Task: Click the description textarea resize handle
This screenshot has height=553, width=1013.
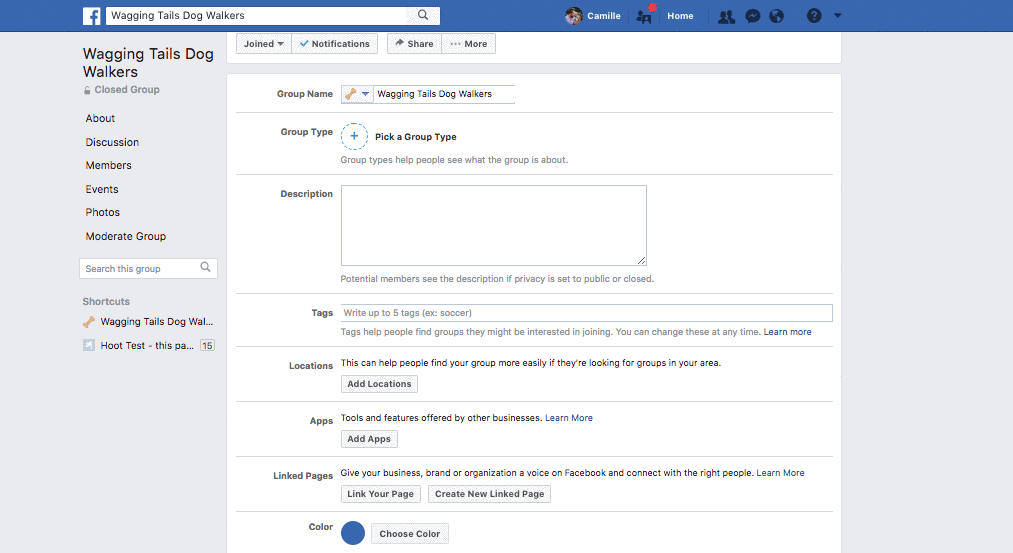Action: click(x=642, y=260)
